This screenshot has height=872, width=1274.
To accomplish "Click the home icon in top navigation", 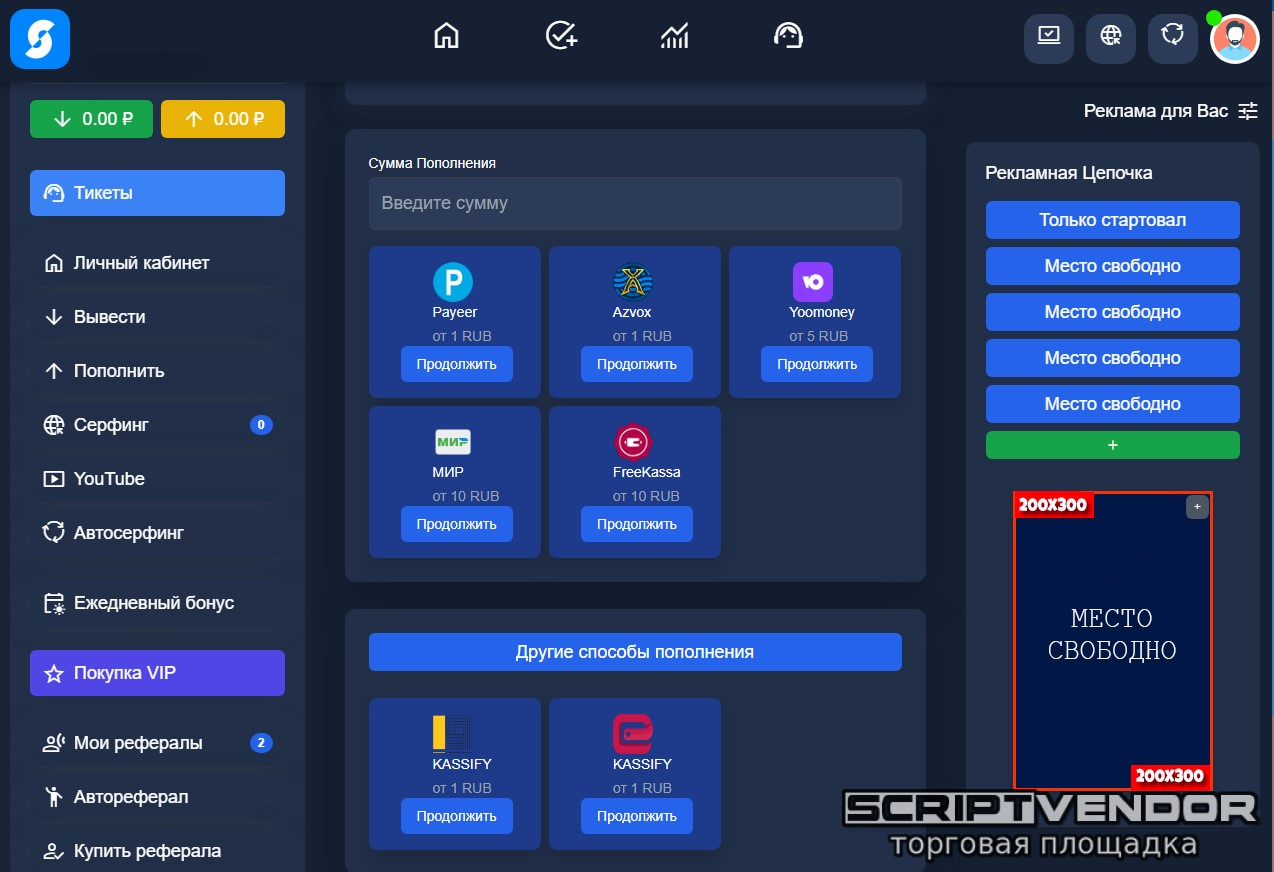I will (x=446, y=36).
